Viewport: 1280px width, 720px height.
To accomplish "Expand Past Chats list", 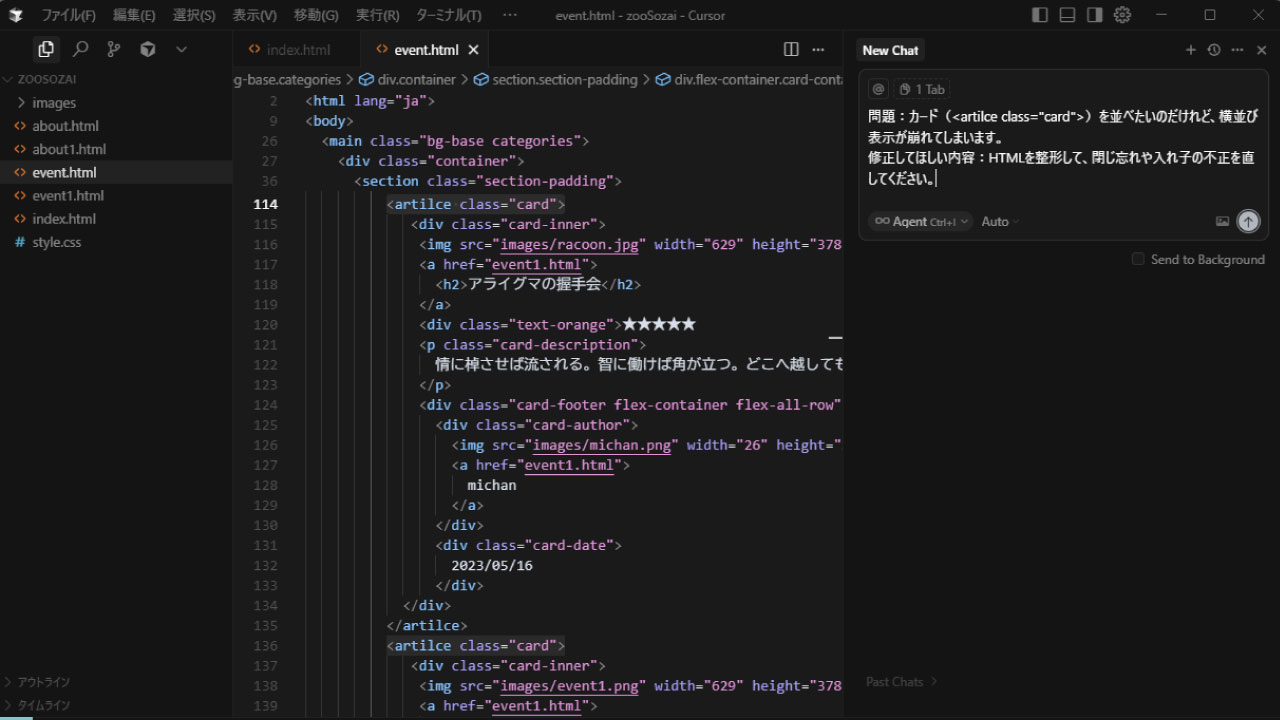I will 902,681.
